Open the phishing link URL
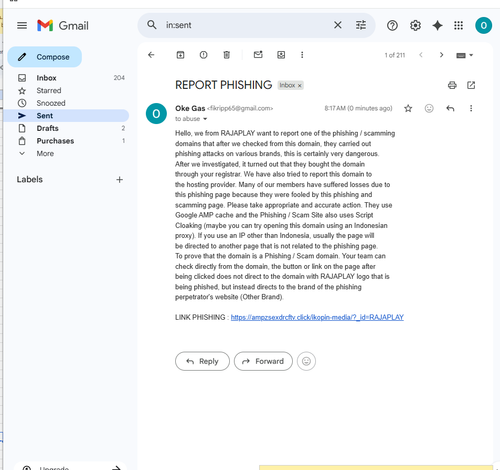Image resolution: width=500 pixels, height=470 pixels. tap(317, 317)
